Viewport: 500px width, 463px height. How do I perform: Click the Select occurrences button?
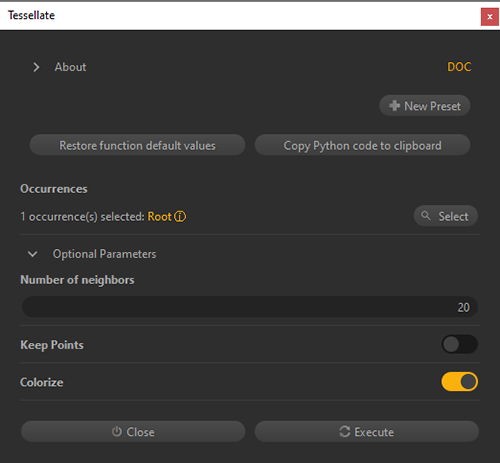446,216
